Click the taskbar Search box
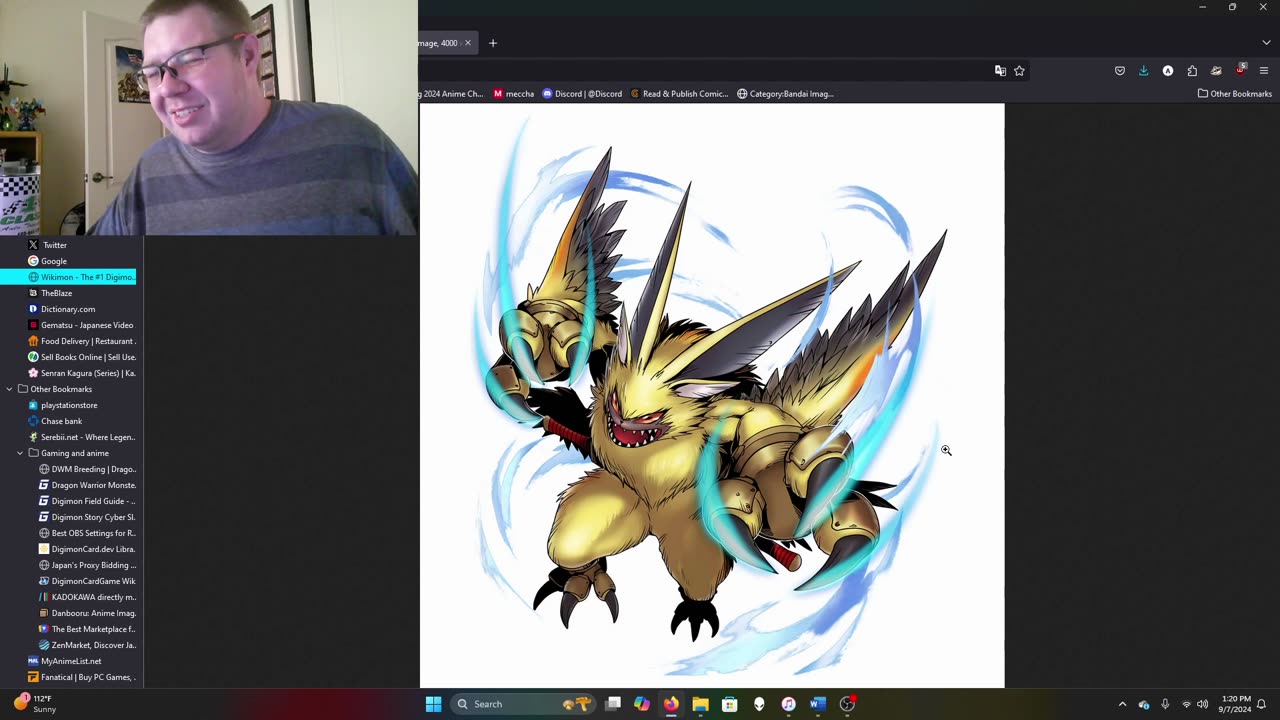1280x720 pixels. pyautogui.click(x=524, y=704)
